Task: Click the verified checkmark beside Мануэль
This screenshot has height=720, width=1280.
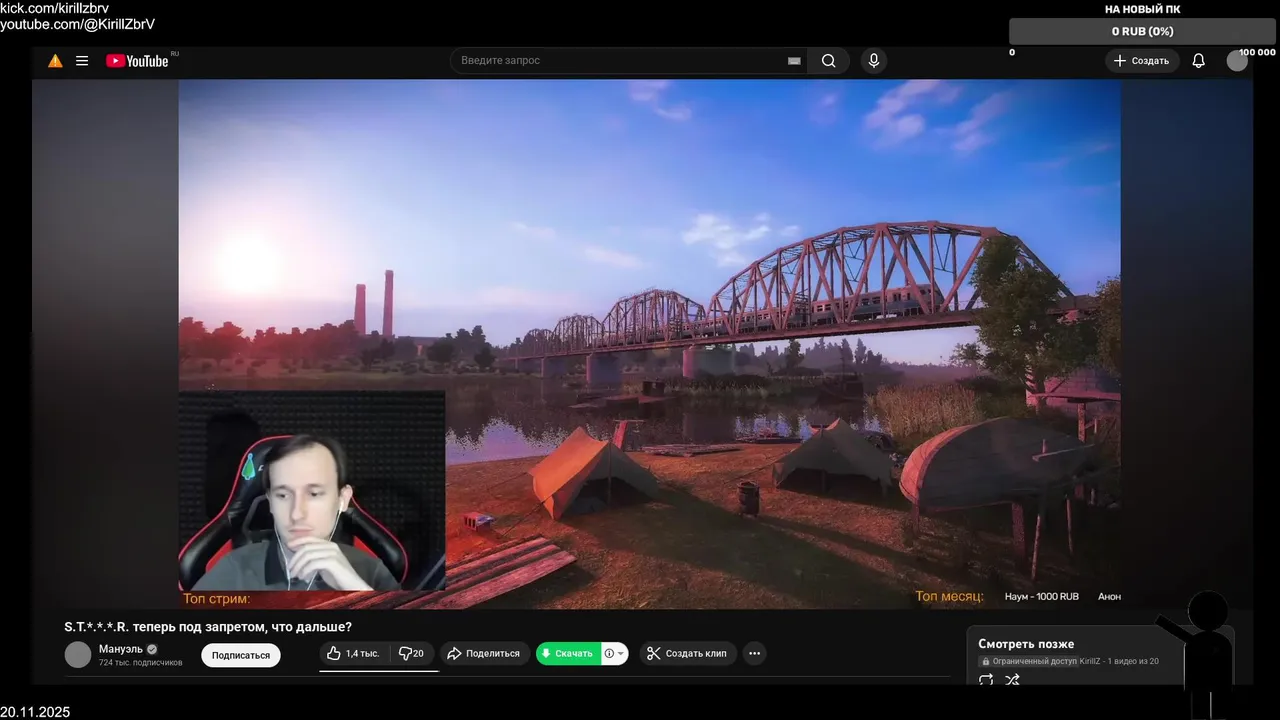Action: click(152, 649)
